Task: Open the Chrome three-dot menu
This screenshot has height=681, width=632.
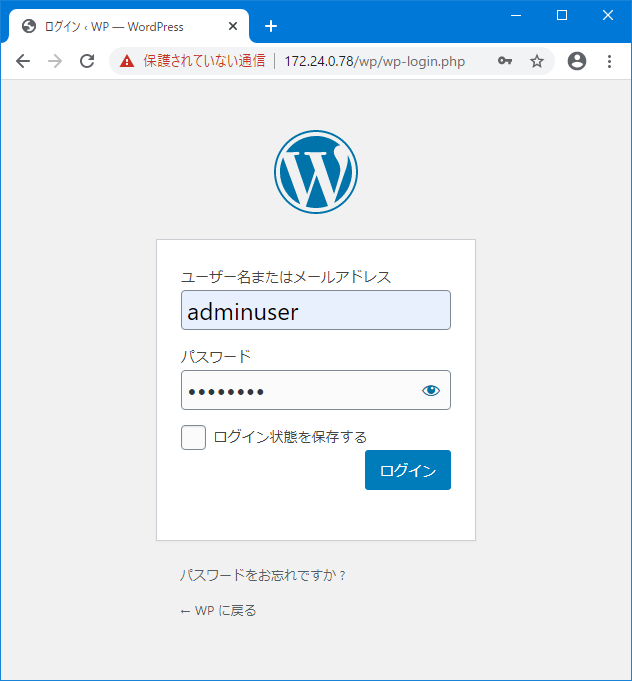Action: pos(609,61)
